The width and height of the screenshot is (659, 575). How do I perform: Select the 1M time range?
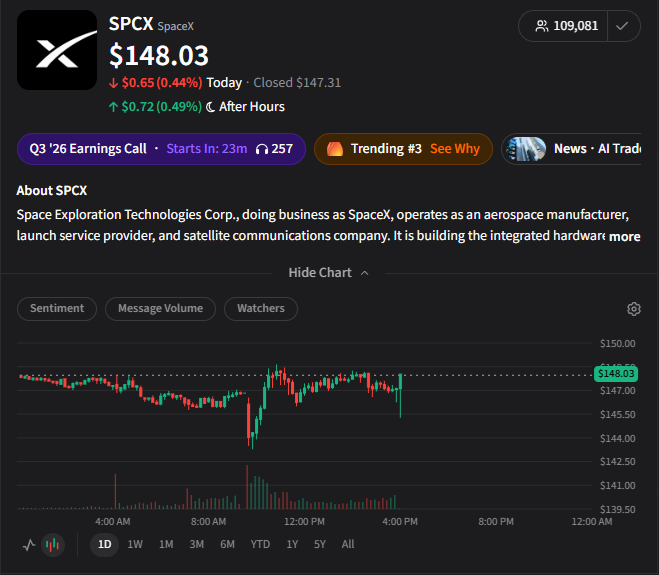click(166, 545)
